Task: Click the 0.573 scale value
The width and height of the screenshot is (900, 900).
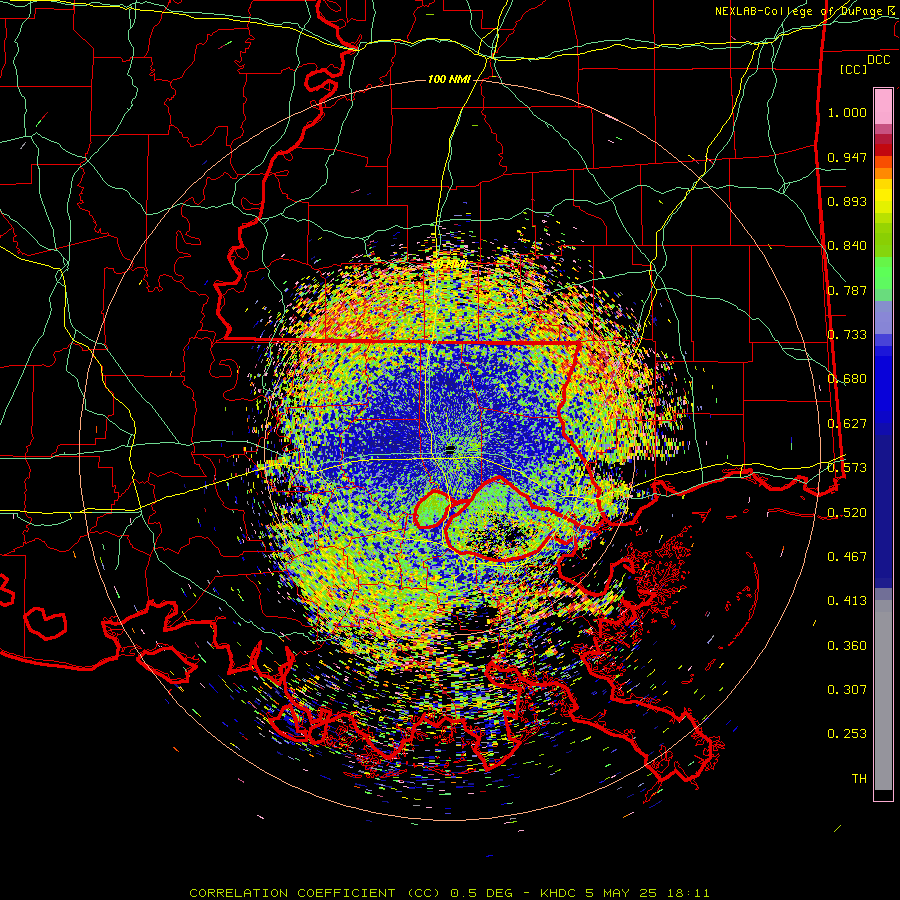Action: point(847,468)
